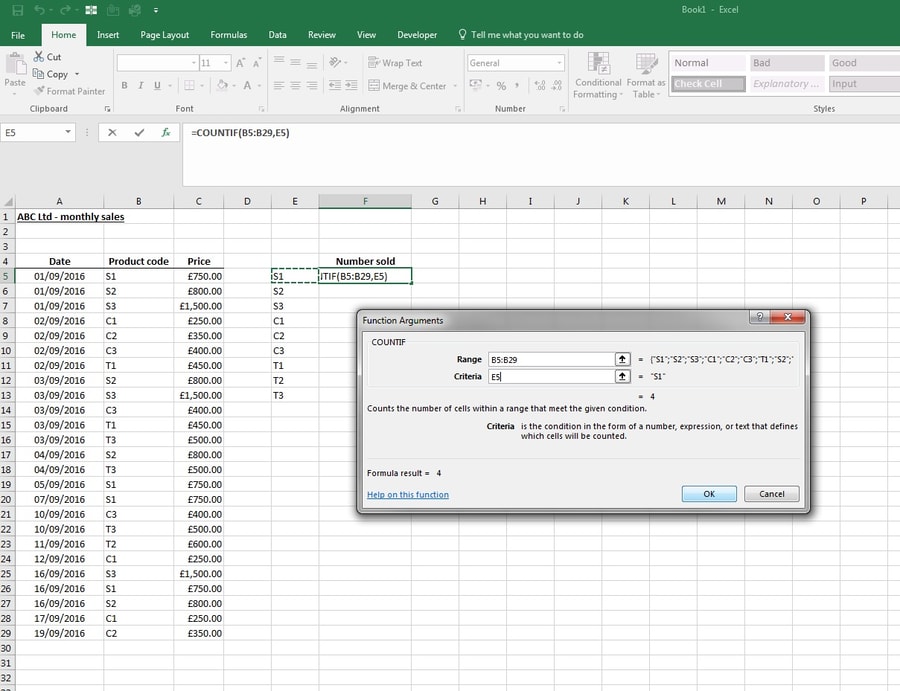Viewport: 900px width, 691px height.
Task: Click OK in the Function Arguments dialog
Action: (709, 494)
